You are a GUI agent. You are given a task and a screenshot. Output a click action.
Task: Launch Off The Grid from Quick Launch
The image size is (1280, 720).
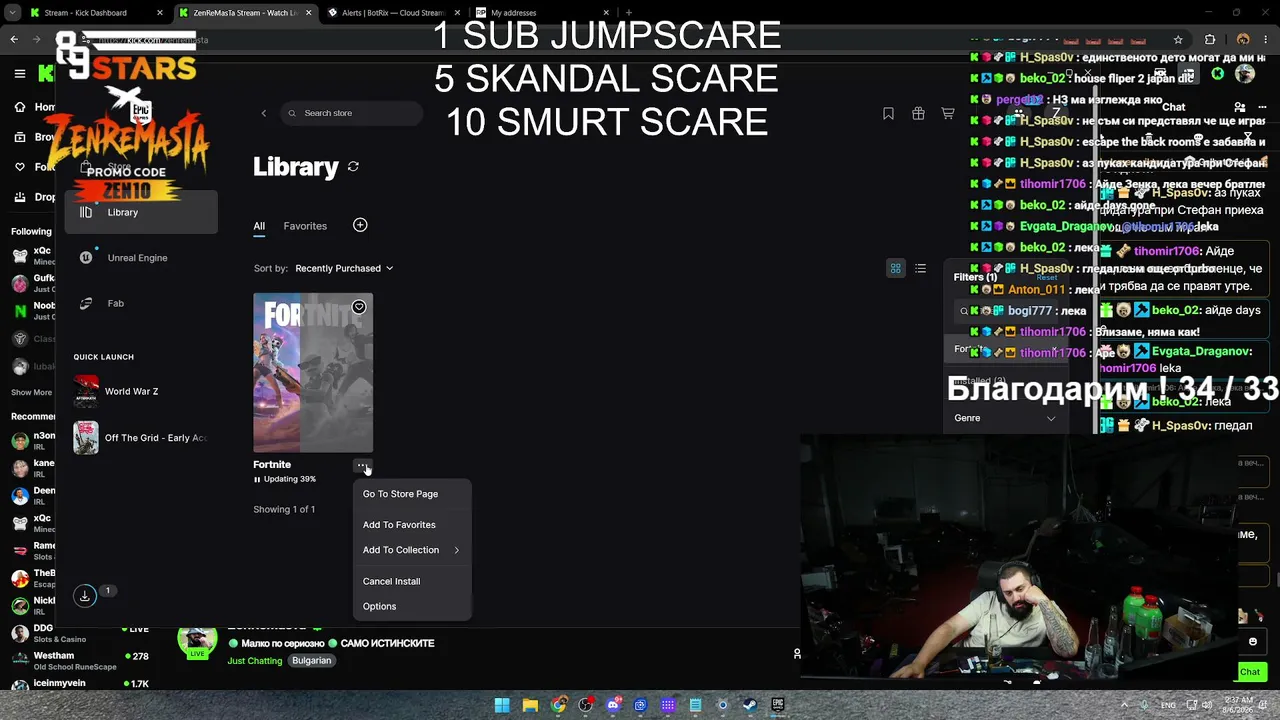(141, 438)
